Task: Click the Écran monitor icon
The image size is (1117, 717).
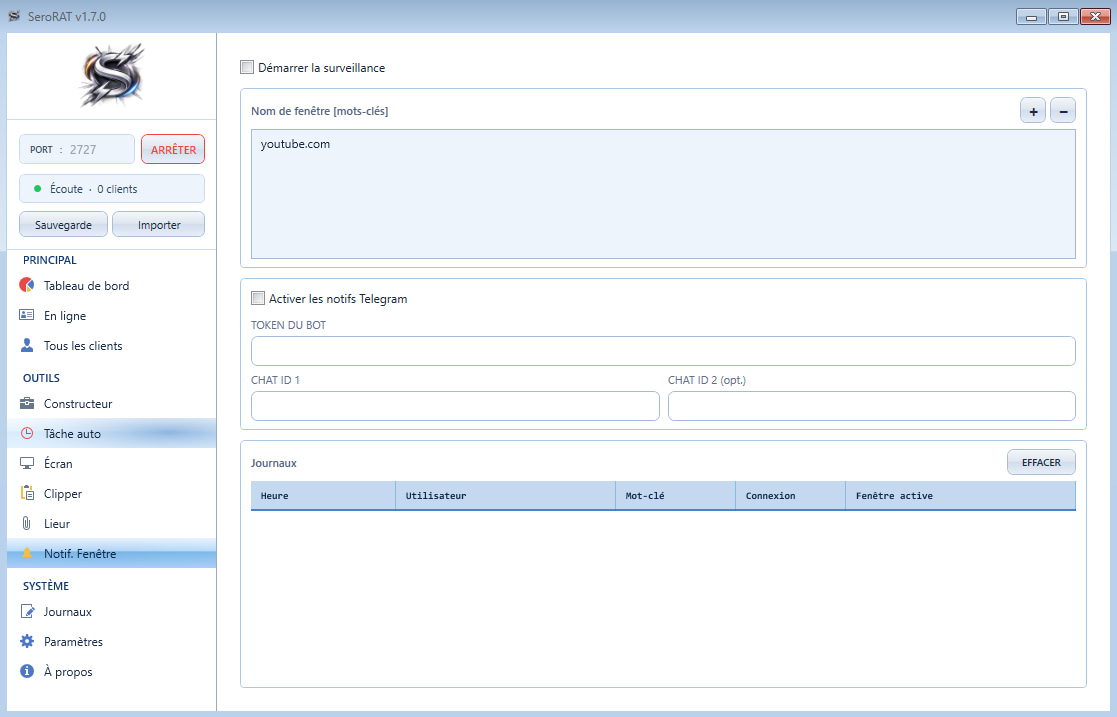Action: tap(27, 463)
